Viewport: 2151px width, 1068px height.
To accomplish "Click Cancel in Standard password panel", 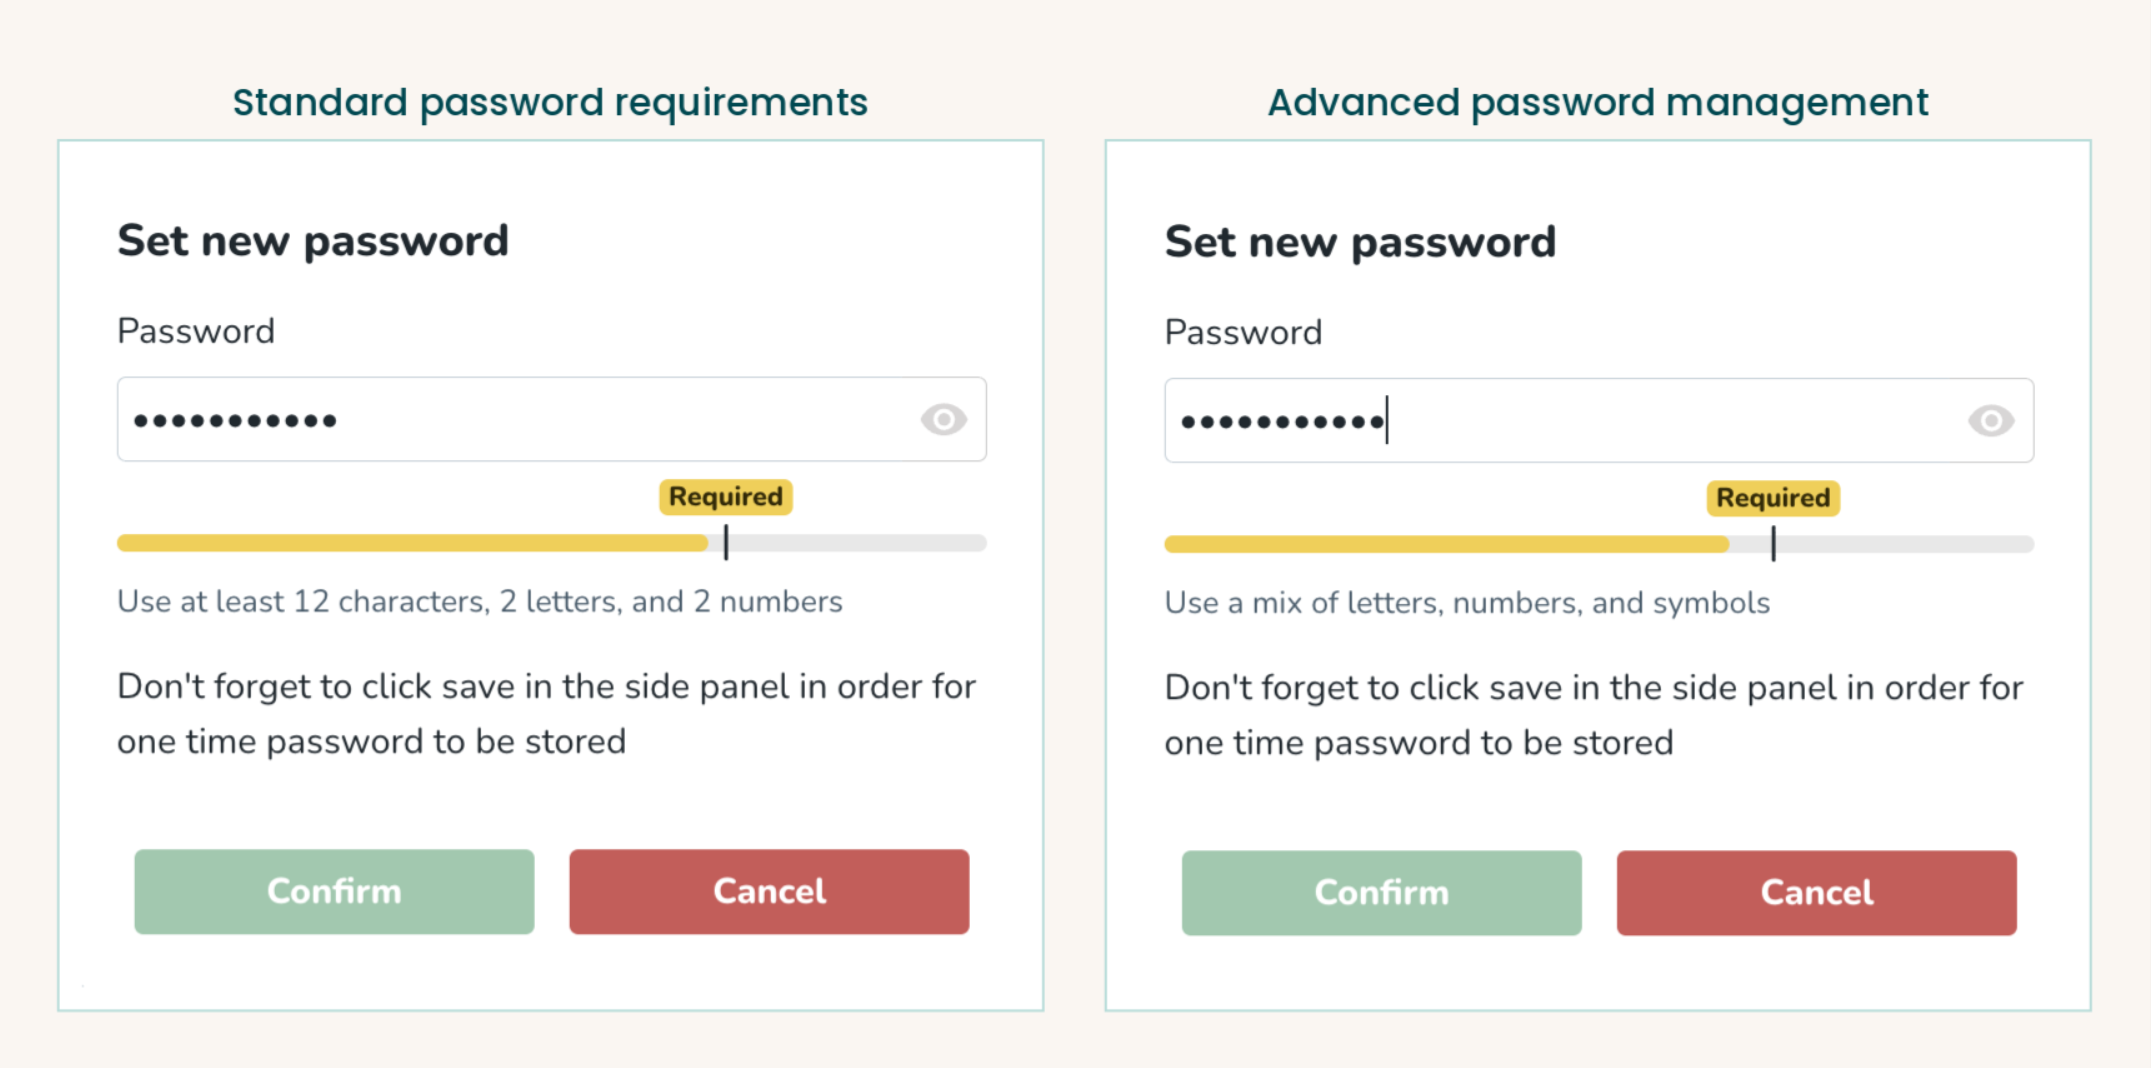I will (x=769, y=891).
